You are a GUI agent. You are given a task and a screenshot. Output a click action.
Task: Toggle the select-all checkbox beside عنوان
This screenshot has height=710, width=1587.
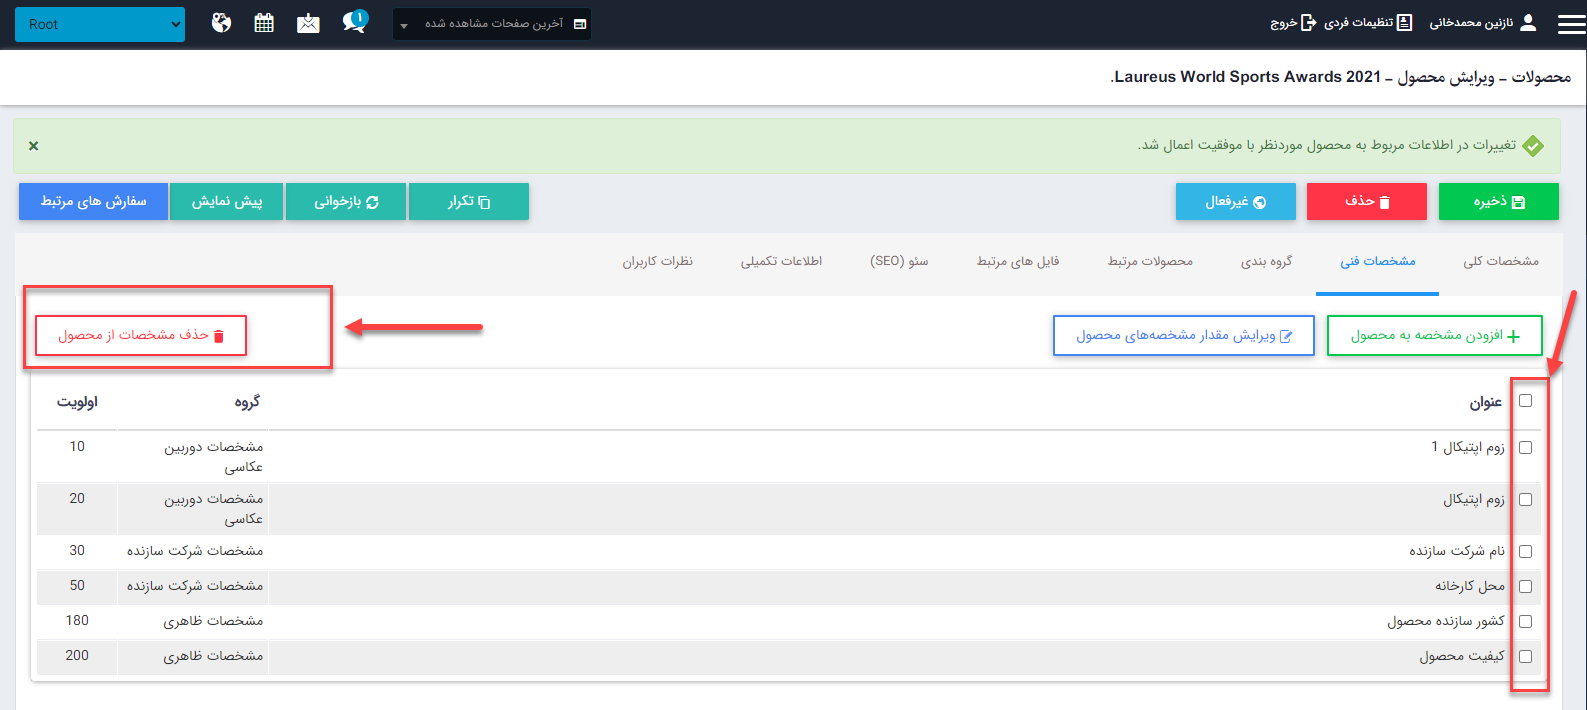point(1525,401)
